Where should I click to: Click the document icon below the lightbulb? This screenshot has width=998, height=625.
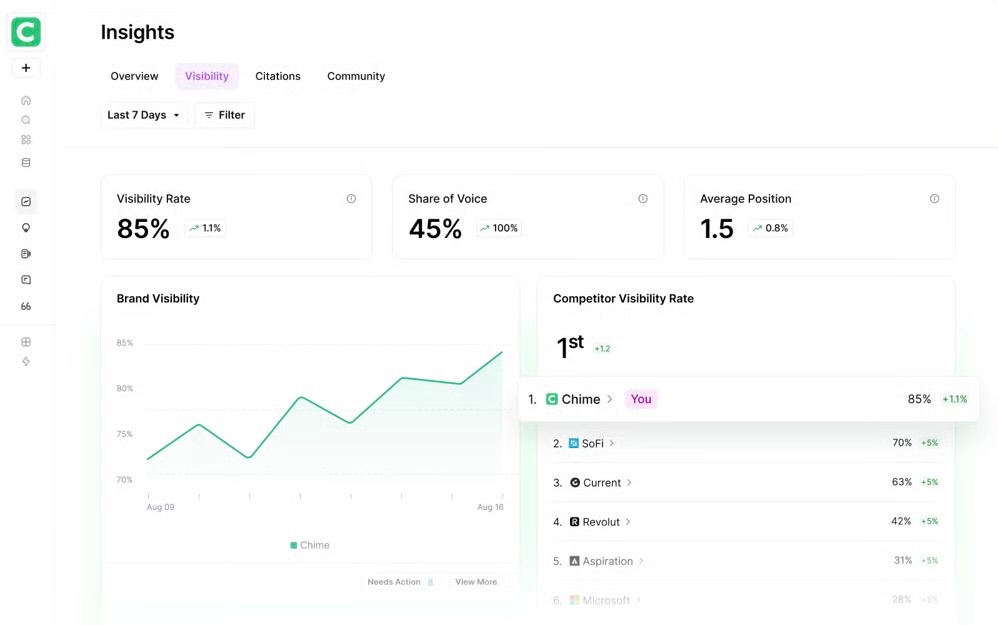pyautogui.click(x=26, y=254)
